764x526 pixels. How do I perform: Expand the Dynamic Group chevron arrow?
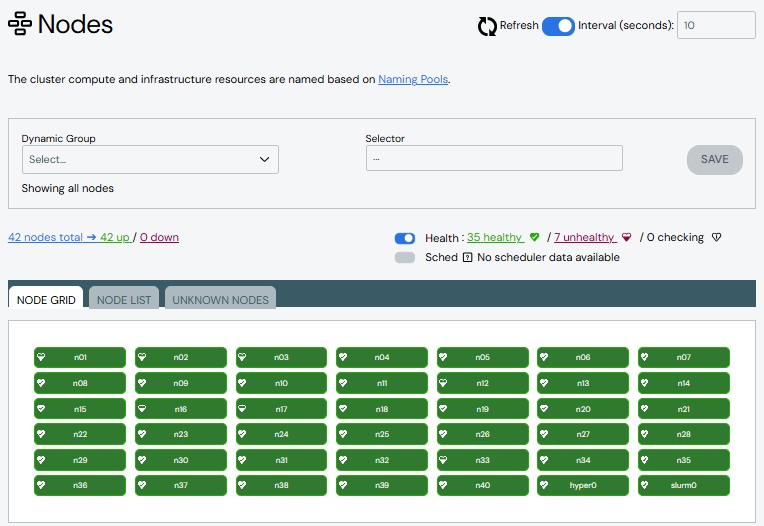coord(265,159)
